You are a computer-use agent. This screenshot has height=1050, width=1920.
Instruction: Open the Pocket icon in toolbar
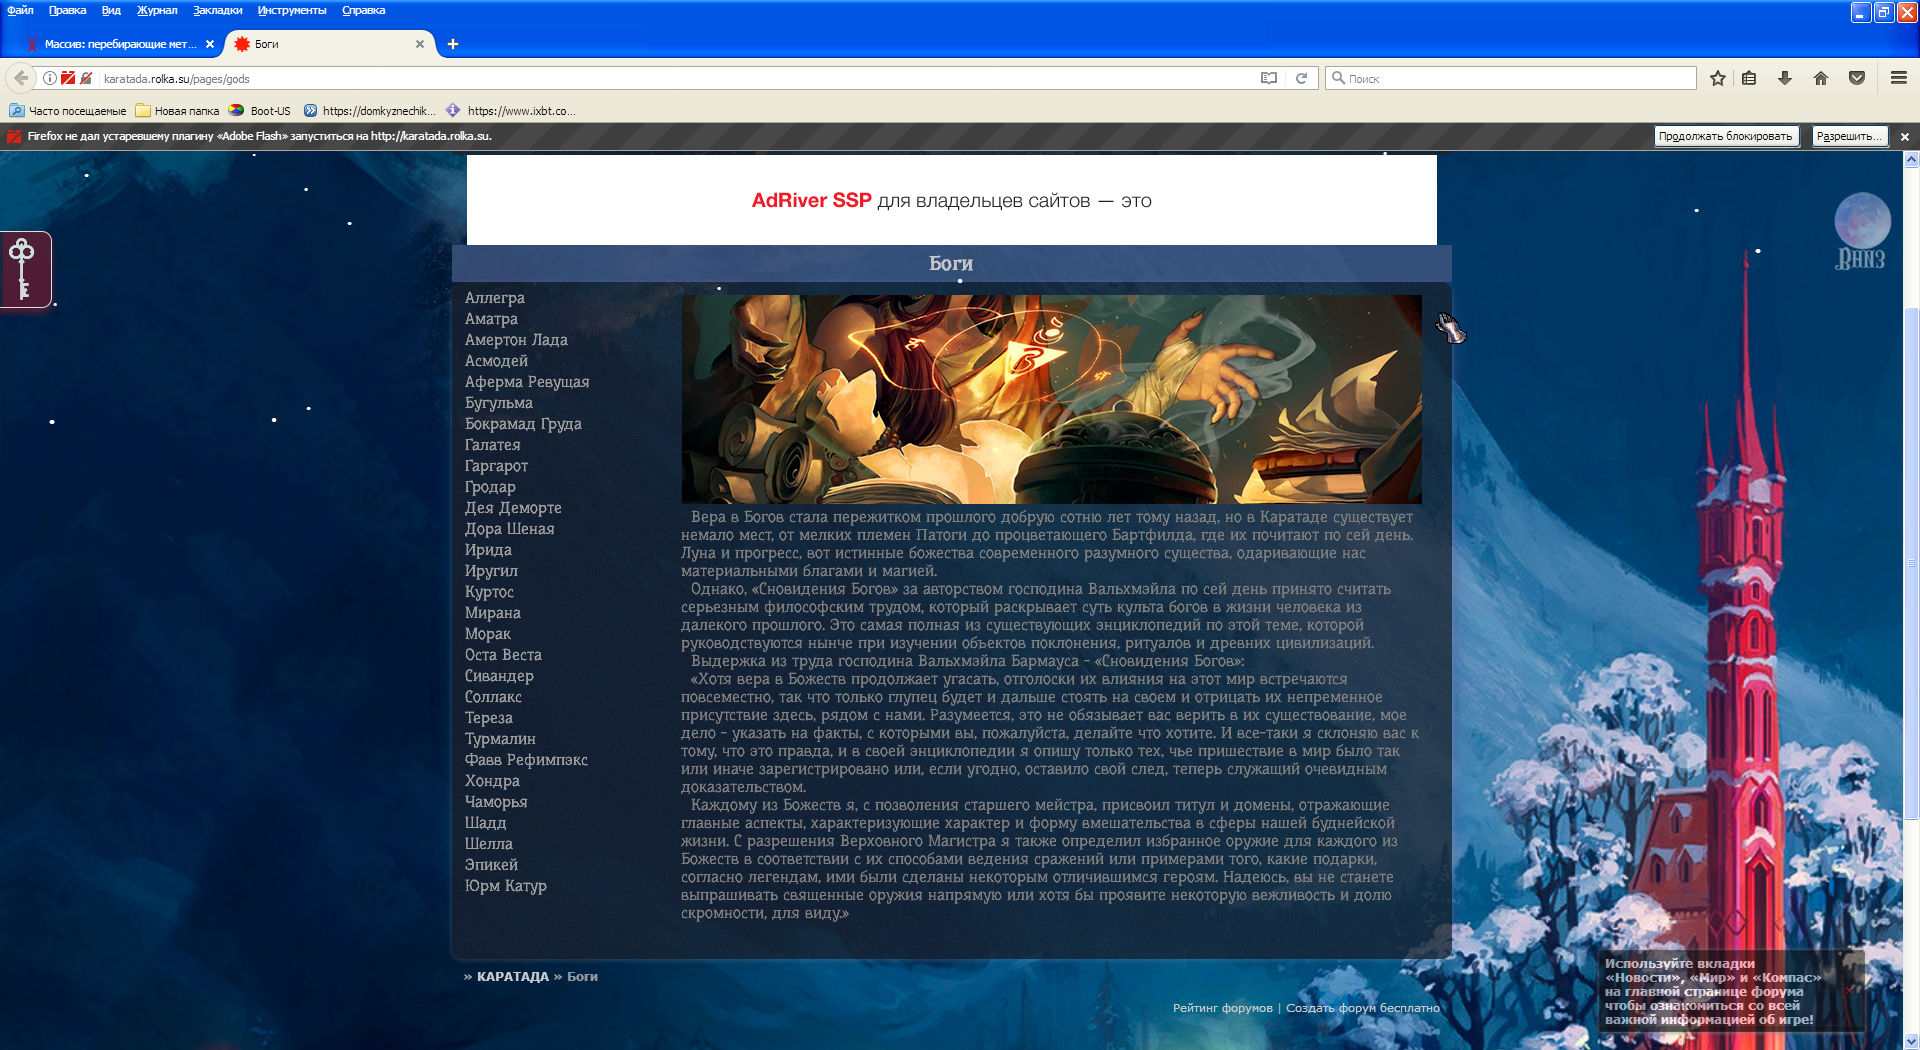point(1857,78)
